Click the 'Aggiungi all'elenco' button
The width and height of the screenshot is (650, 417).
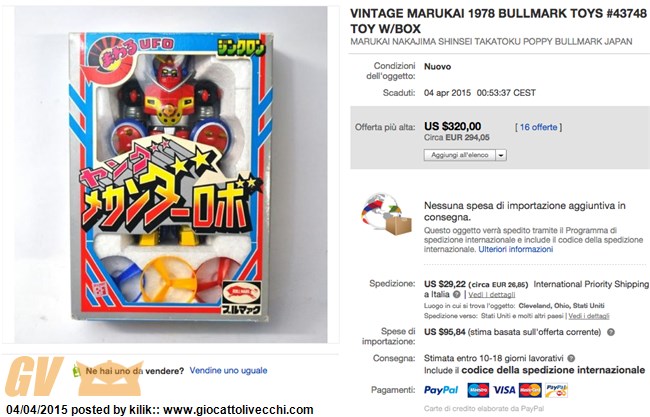pyautogui.click(x=460, y=155)
